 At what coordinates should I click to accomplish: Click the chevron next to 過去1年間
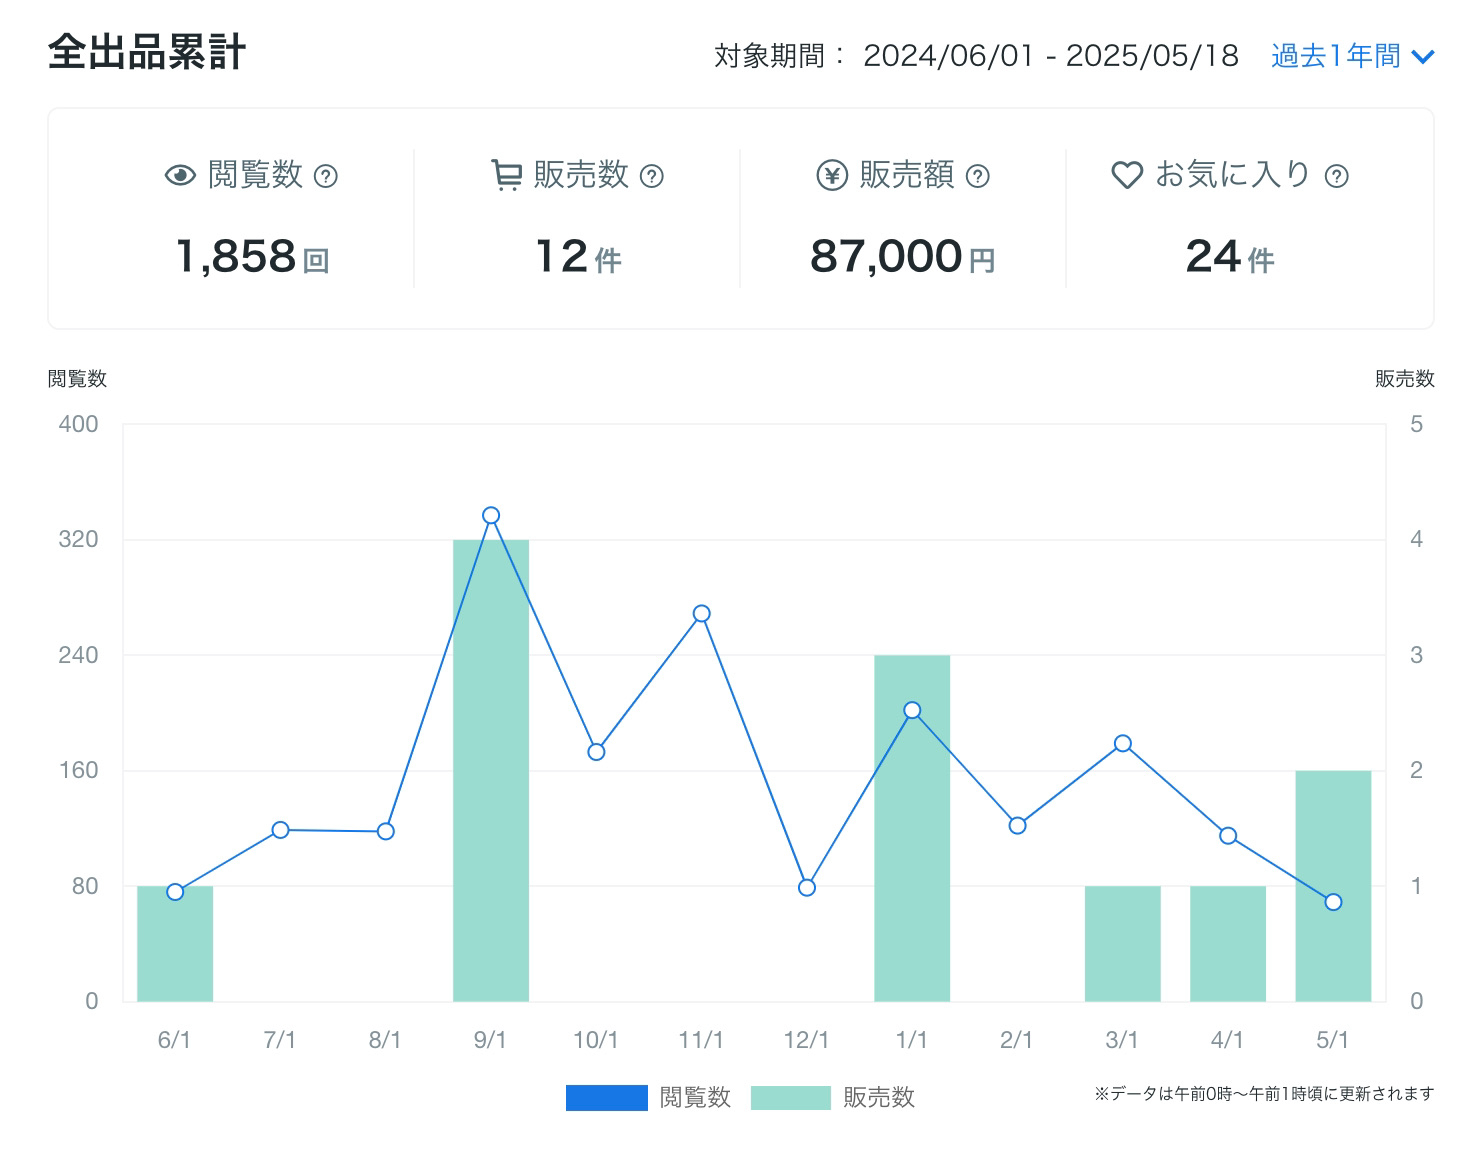[x=1423, y=57]
